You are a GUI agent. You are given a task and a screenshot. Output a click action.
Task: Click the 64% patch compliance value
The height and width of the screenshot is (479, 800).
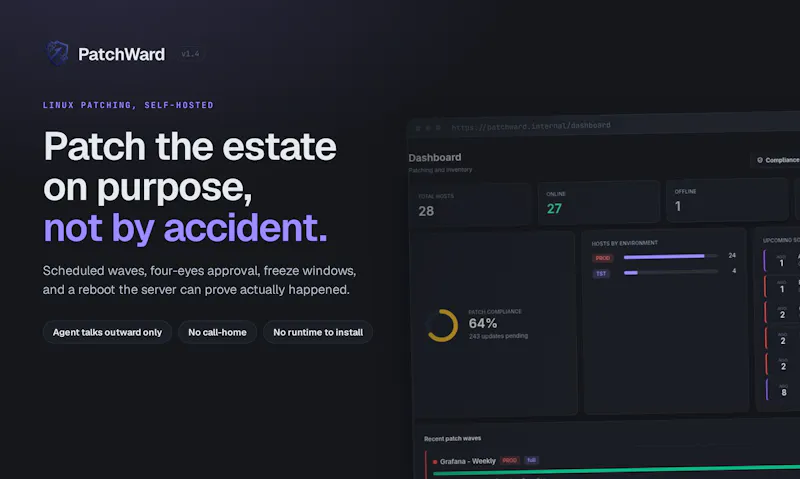[x=483, y=323]
